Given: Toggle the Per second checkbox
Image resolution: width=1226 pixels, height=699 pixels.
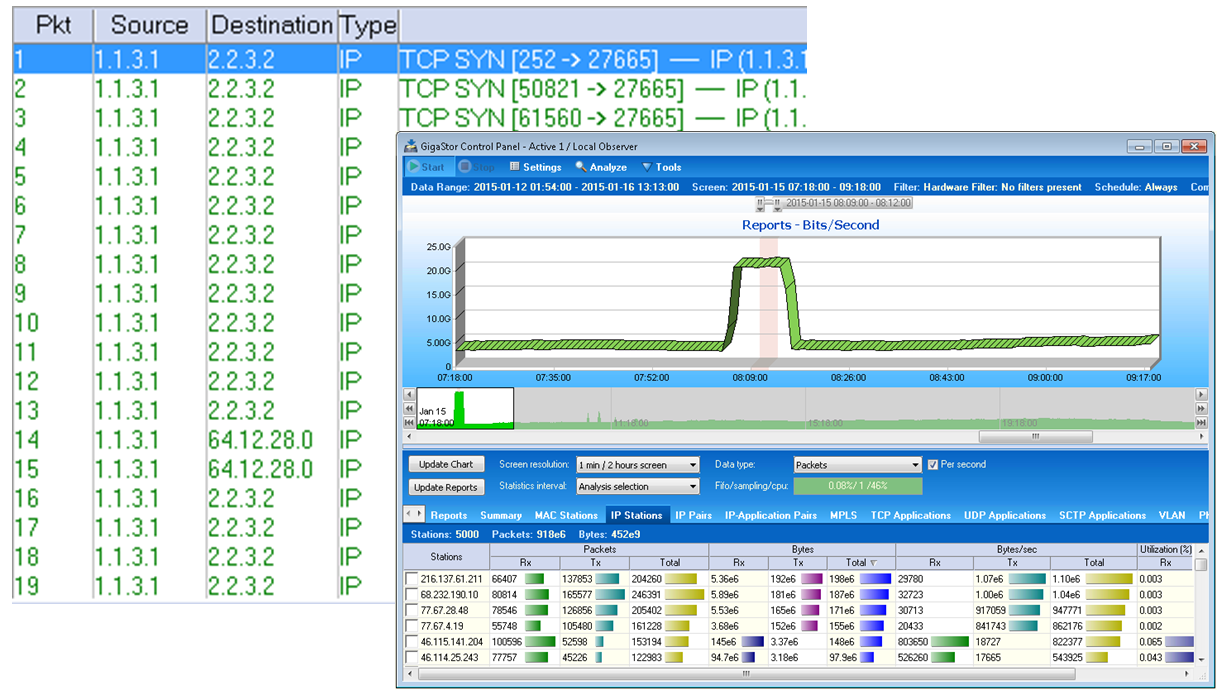Looking at the screenshot, I should coord(933,465).
